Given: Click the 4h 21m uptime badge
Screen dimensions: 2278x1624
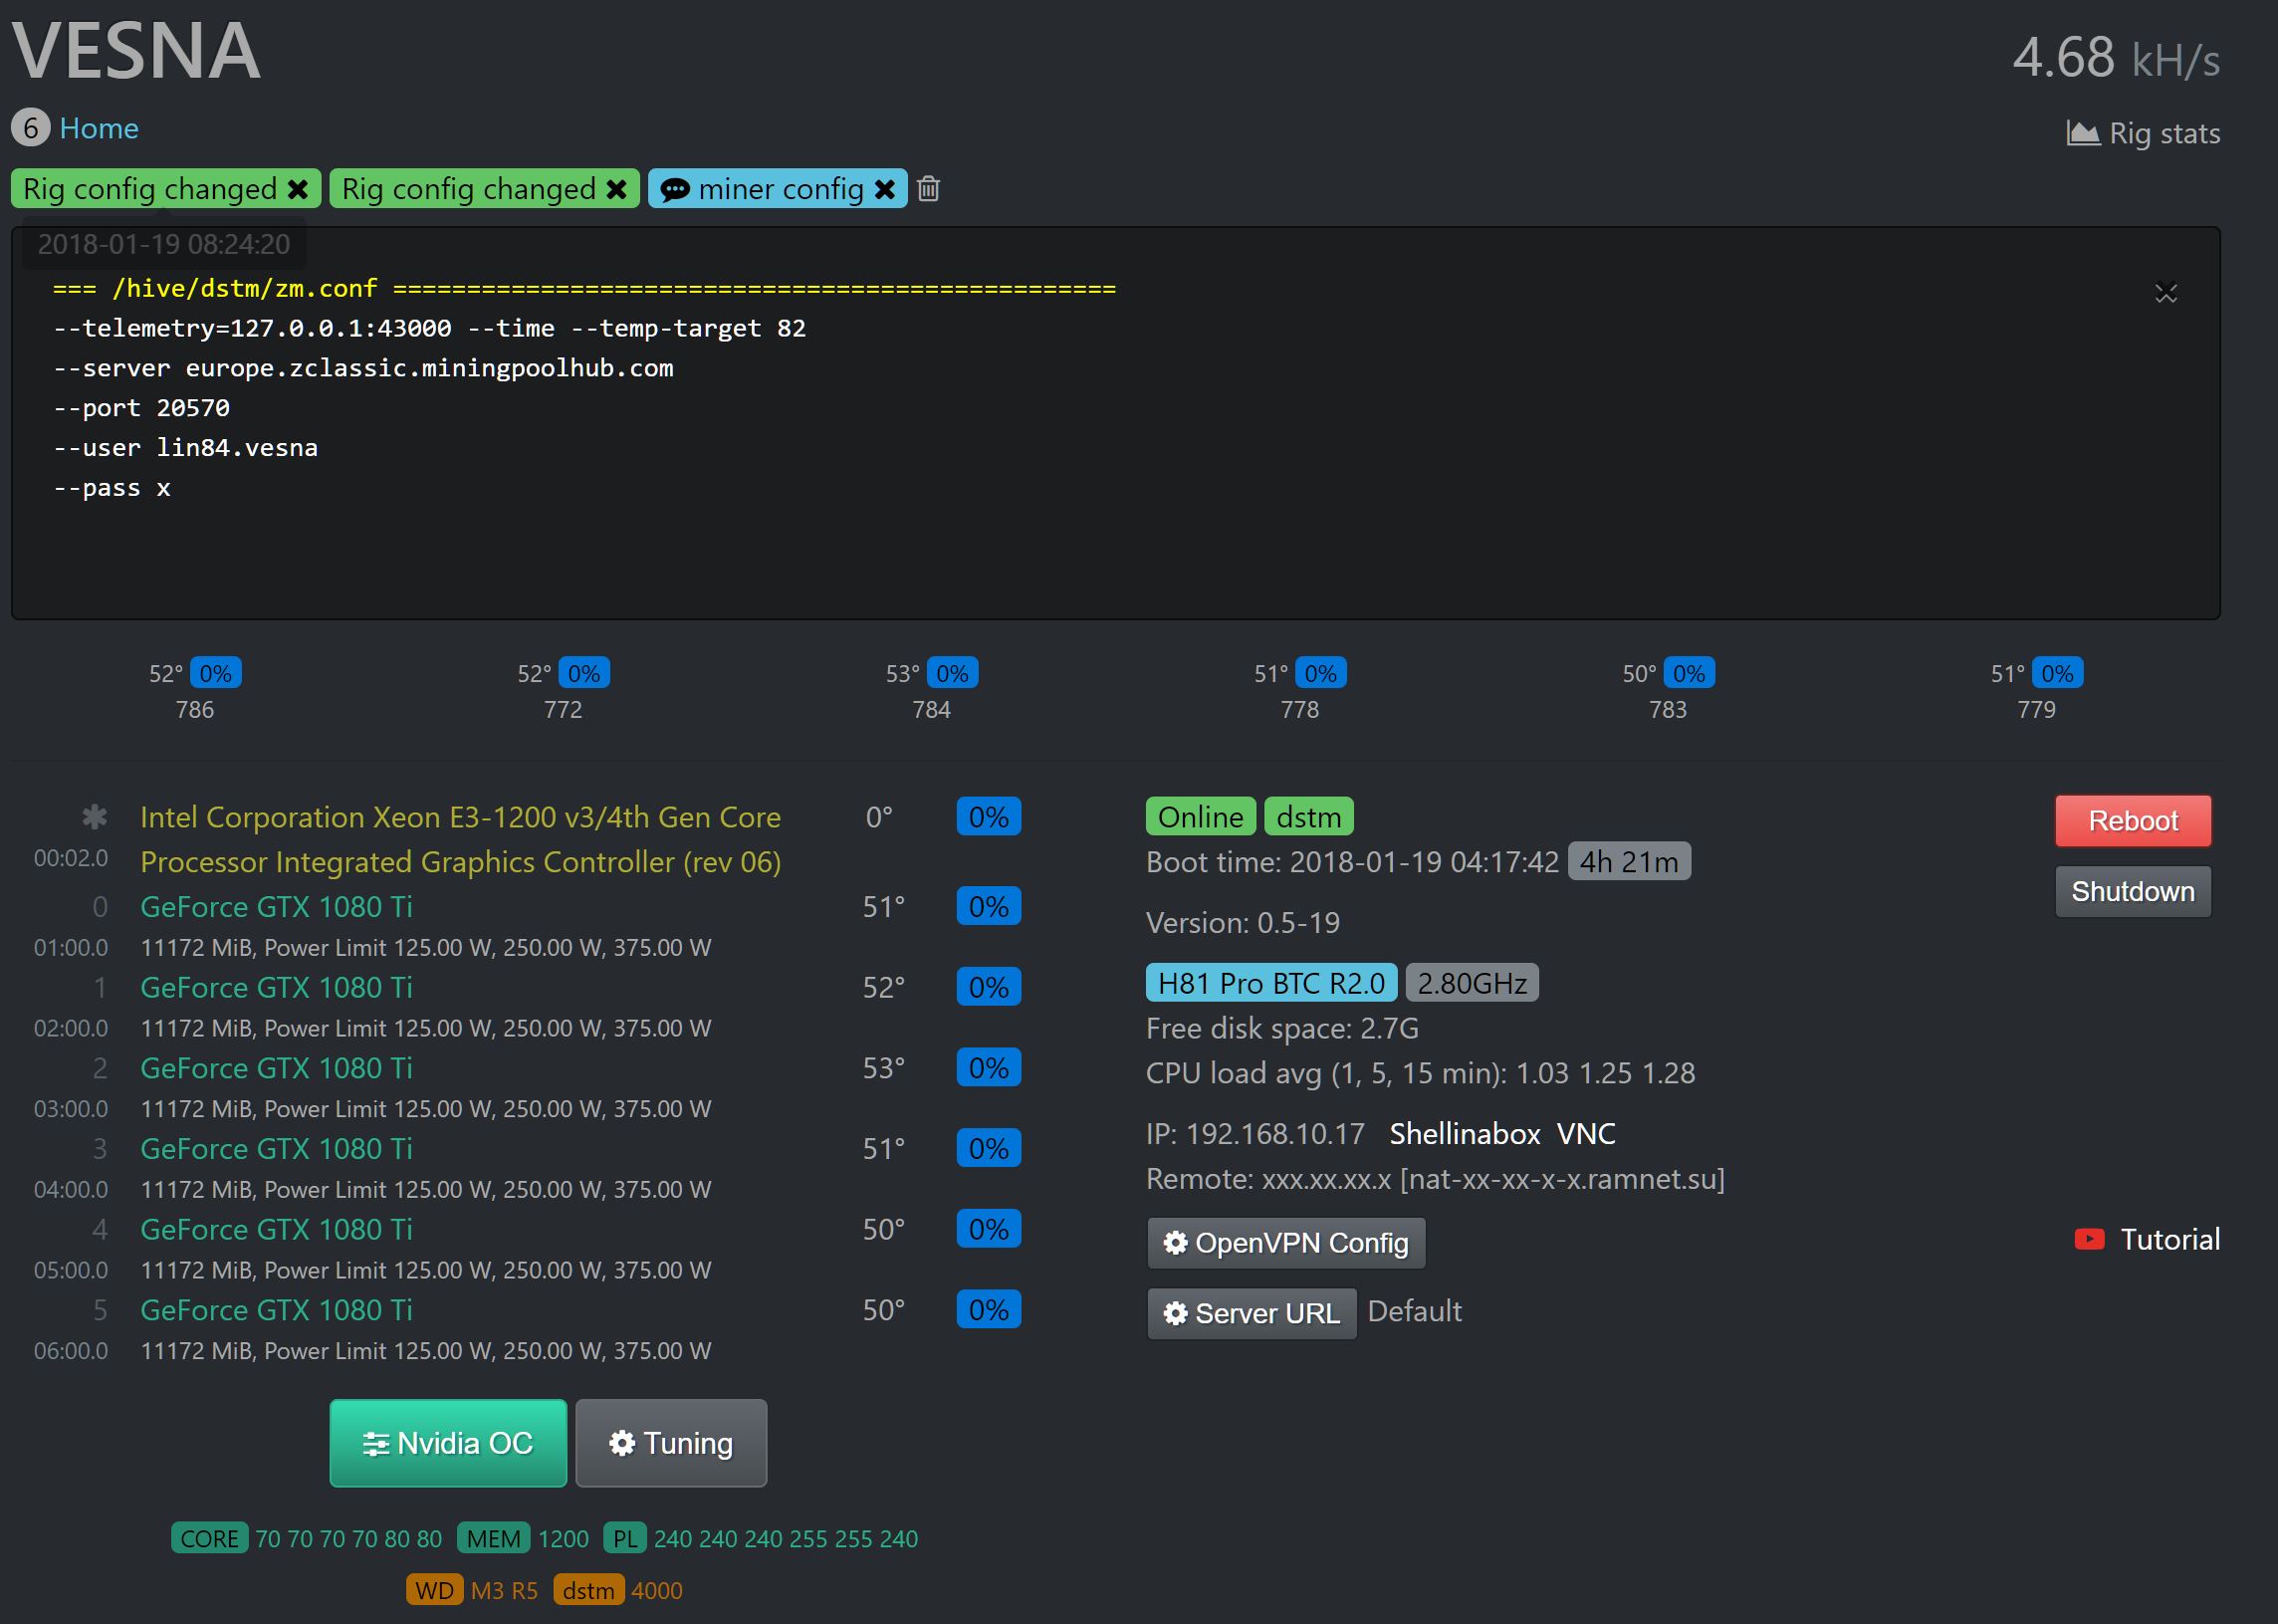Looking at the screenshot, I should coord(1629,861).
